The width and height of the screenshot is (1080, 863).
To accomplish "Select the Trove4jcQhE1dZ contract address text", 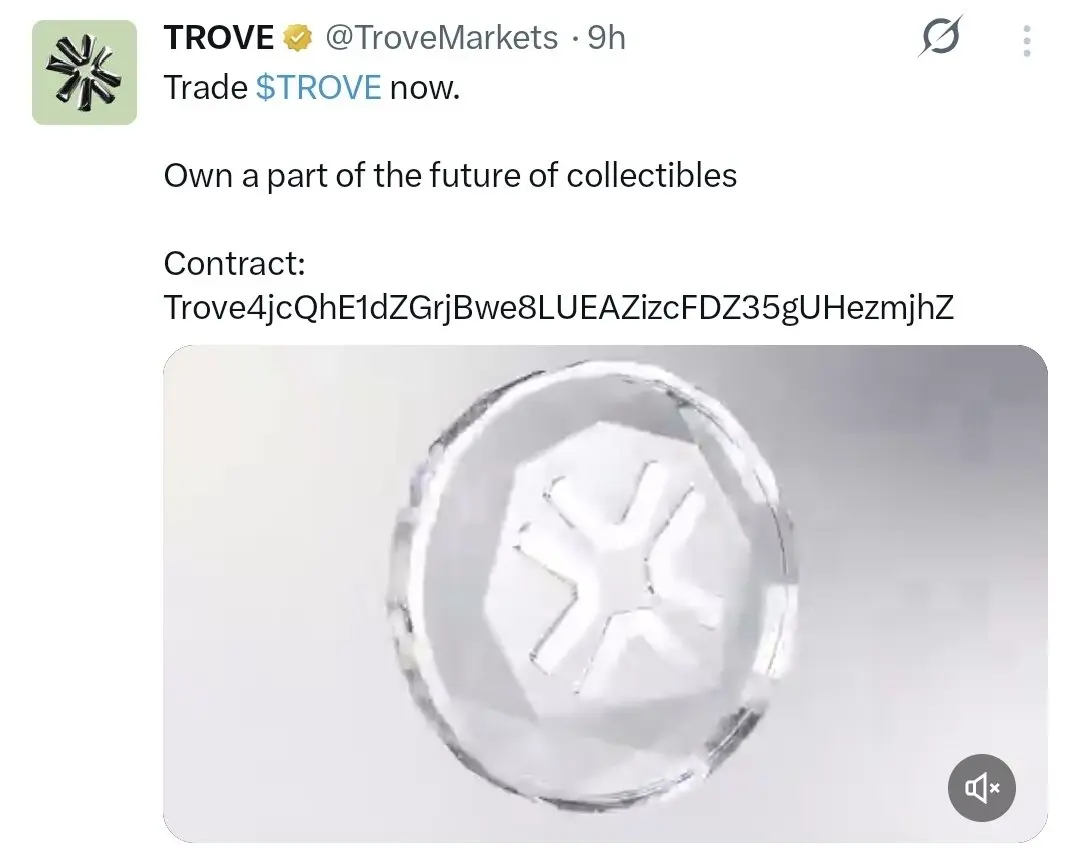I will [559, 307].
